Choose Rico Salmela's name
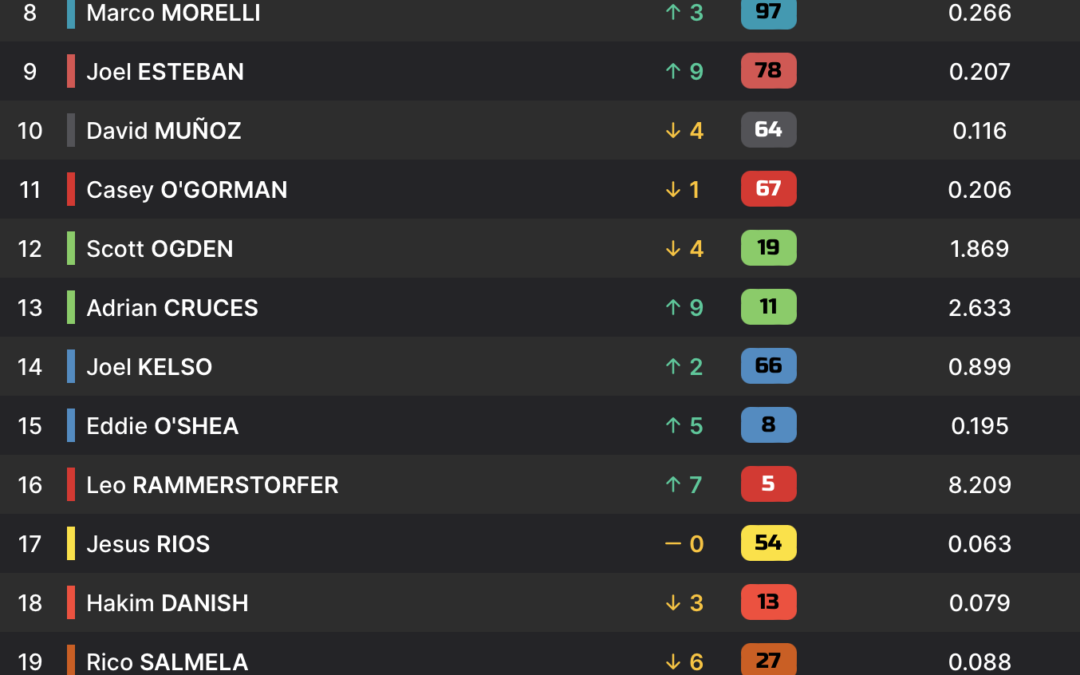This screenshot has height=675, width=1080. tap(167, 661)
